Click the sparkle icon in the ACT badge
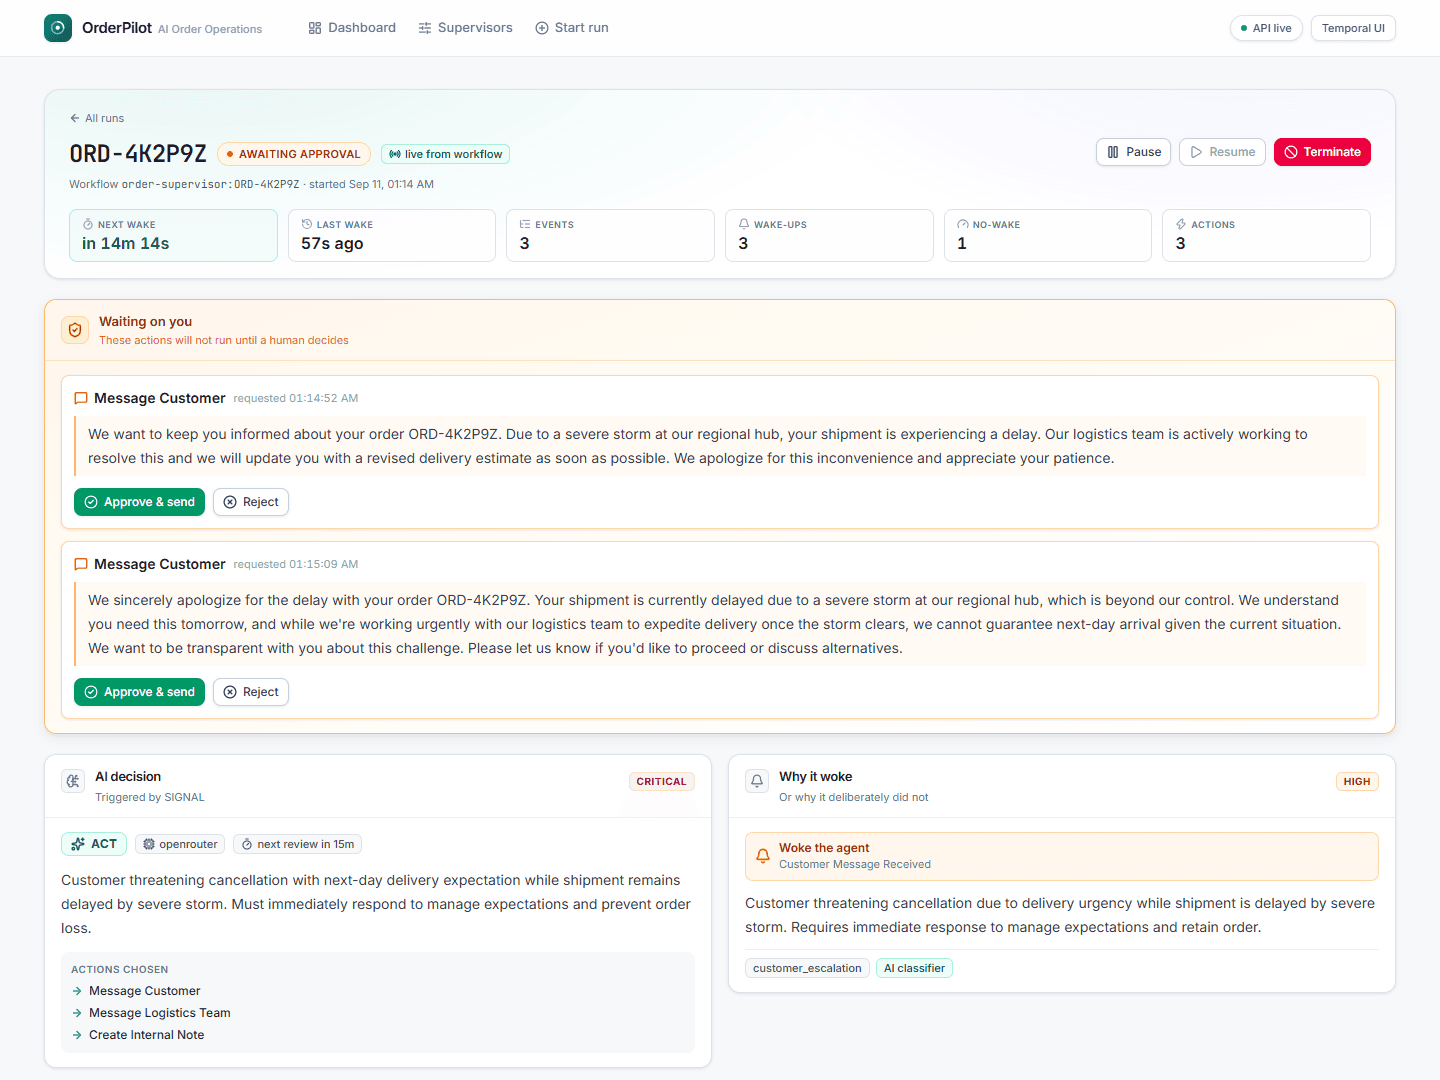The image size is (1440, 1080). pos(78,844)
